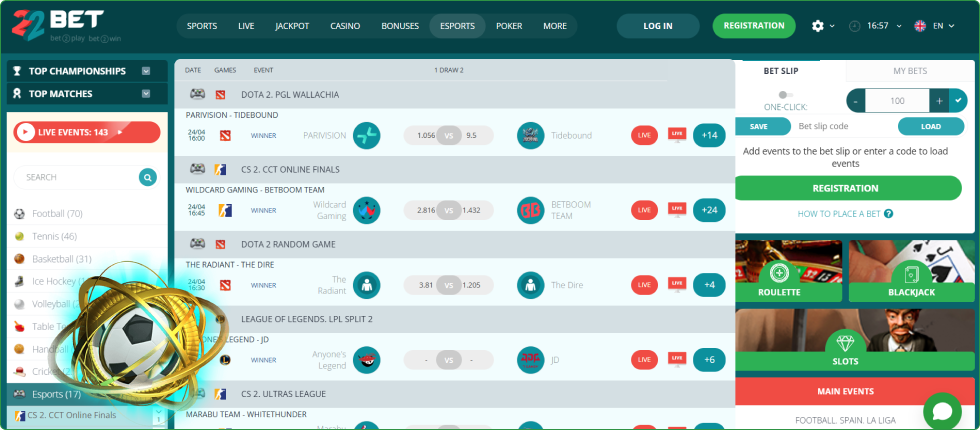Open live stream monitor for Anyone's Legend match
The width and height of the screenshot is (980, 430).
pos(676,359)
